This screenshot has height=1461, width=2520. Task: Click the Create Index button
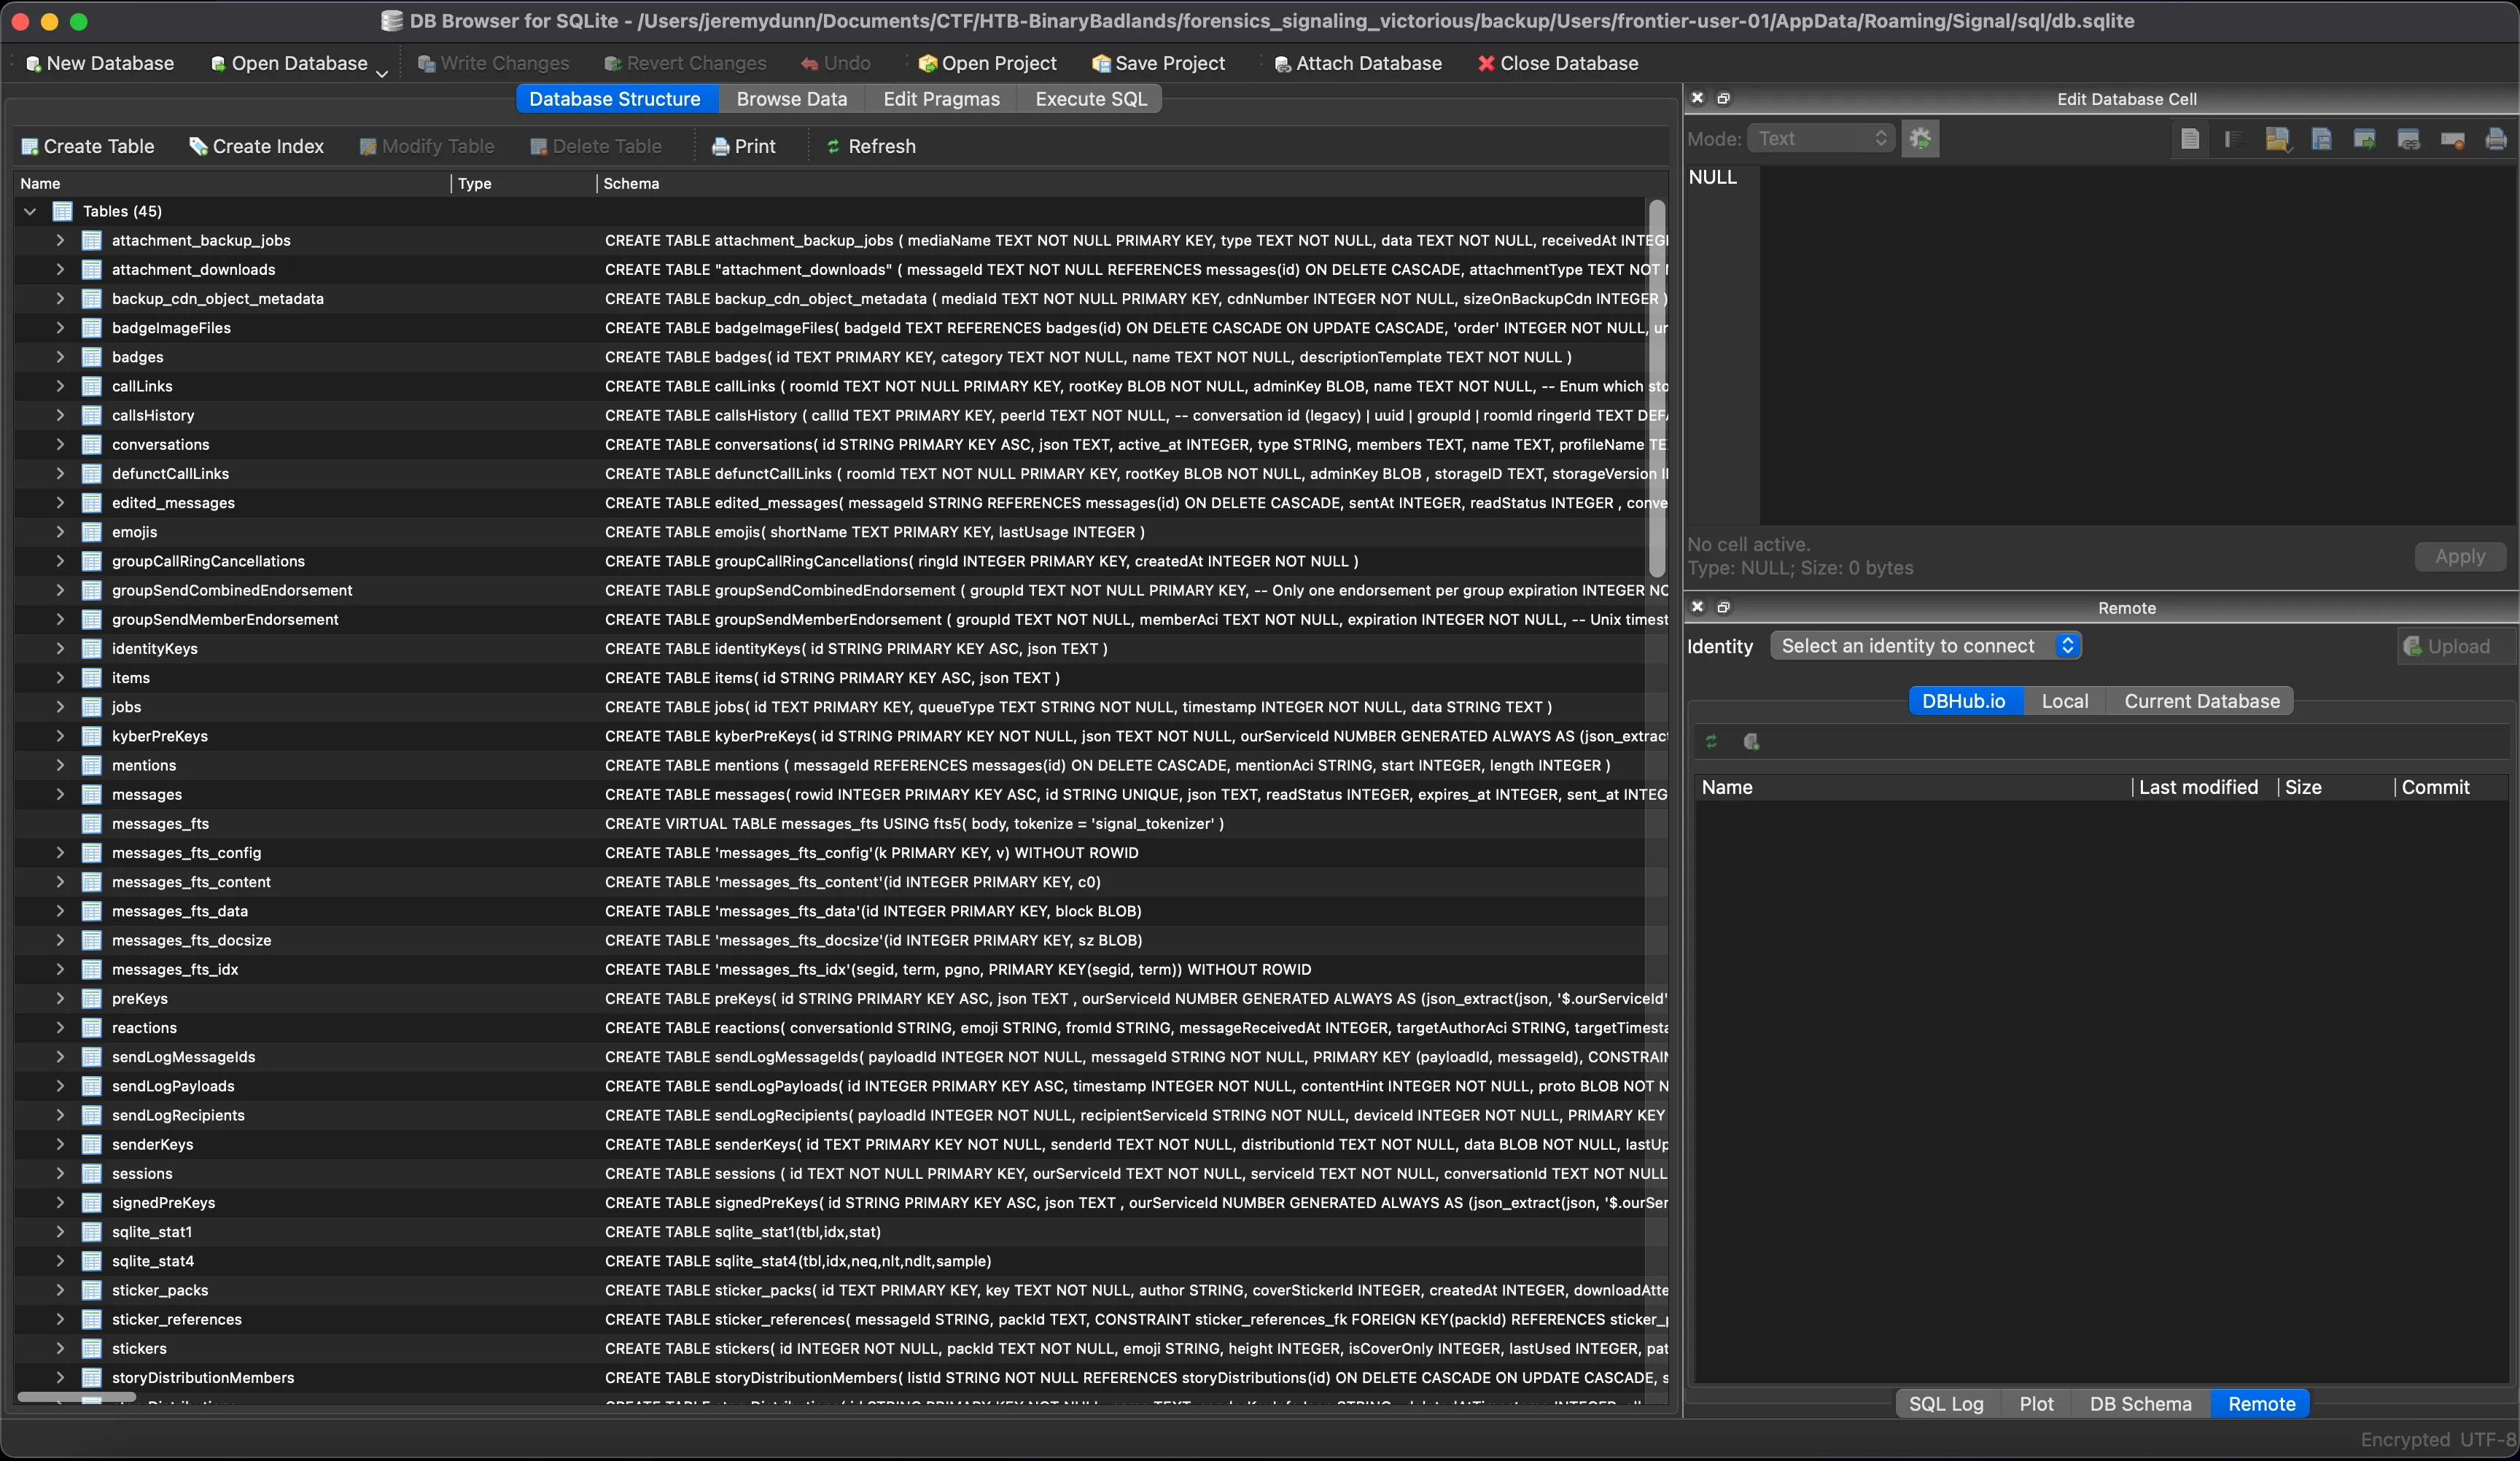pyautogui.click(x=257, y=146)
